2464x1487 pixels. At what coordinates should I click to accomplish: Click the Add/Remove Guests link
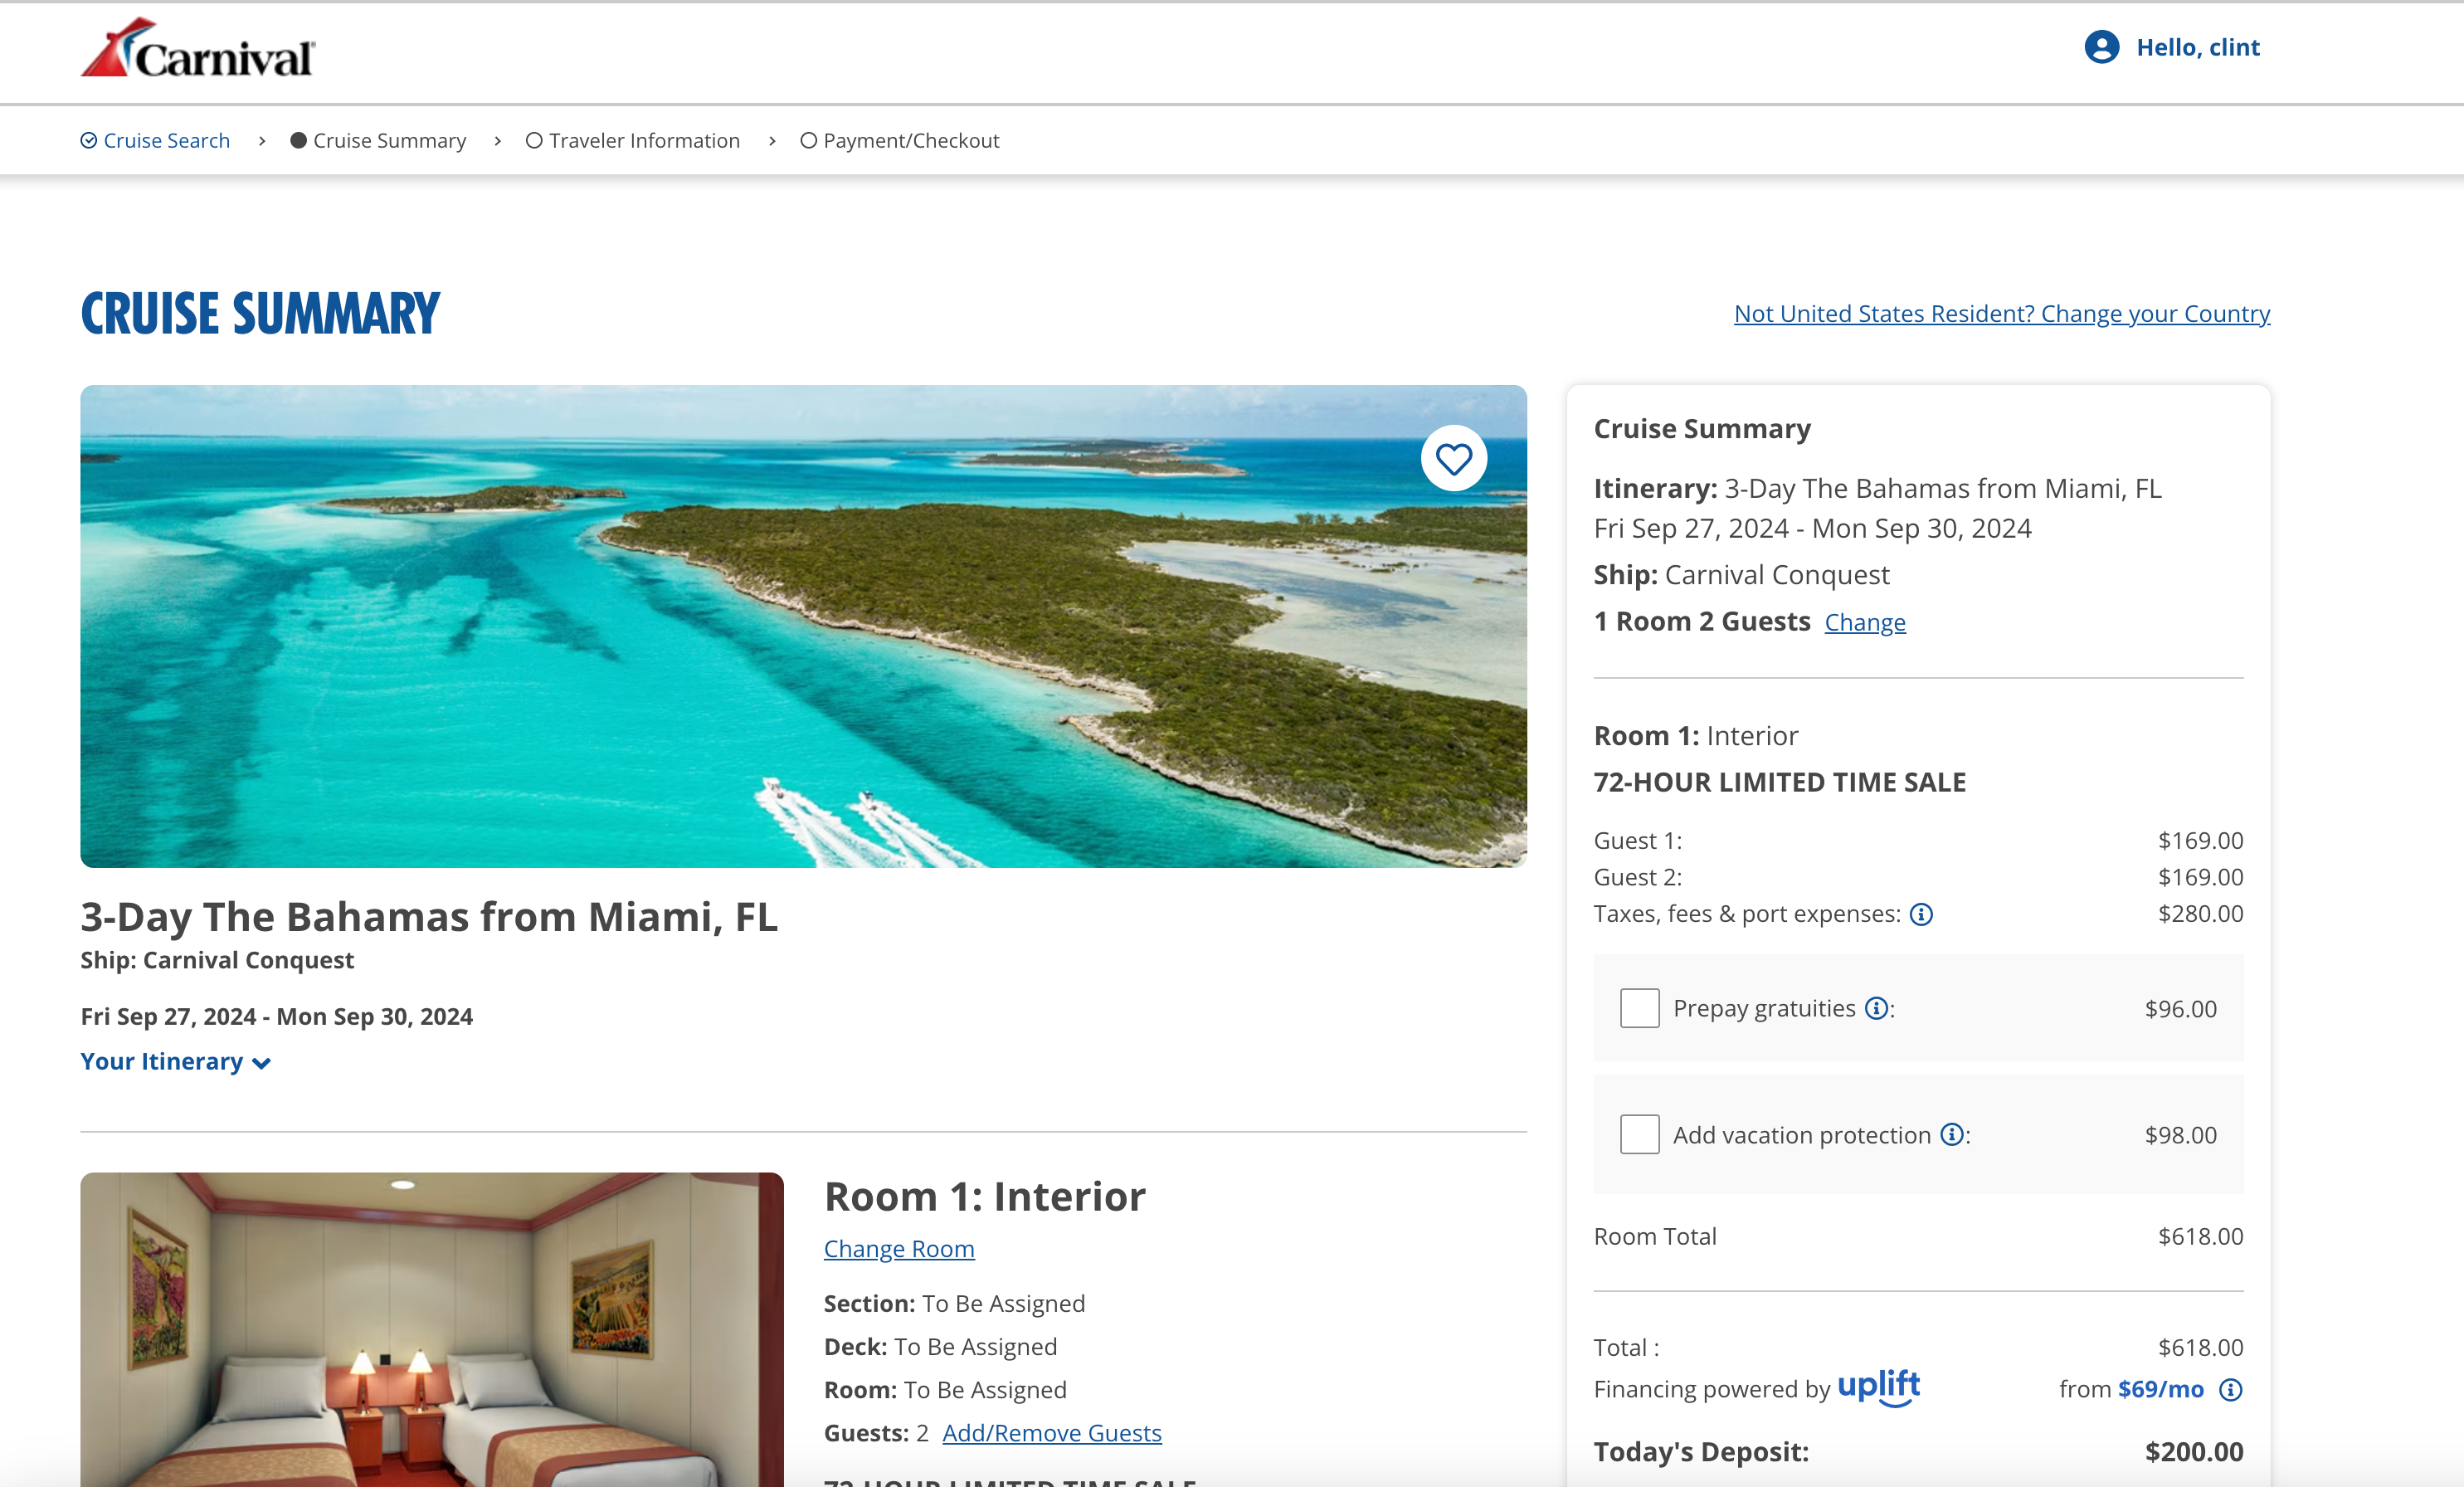pyautogui.click(x=1051, y=1433)
